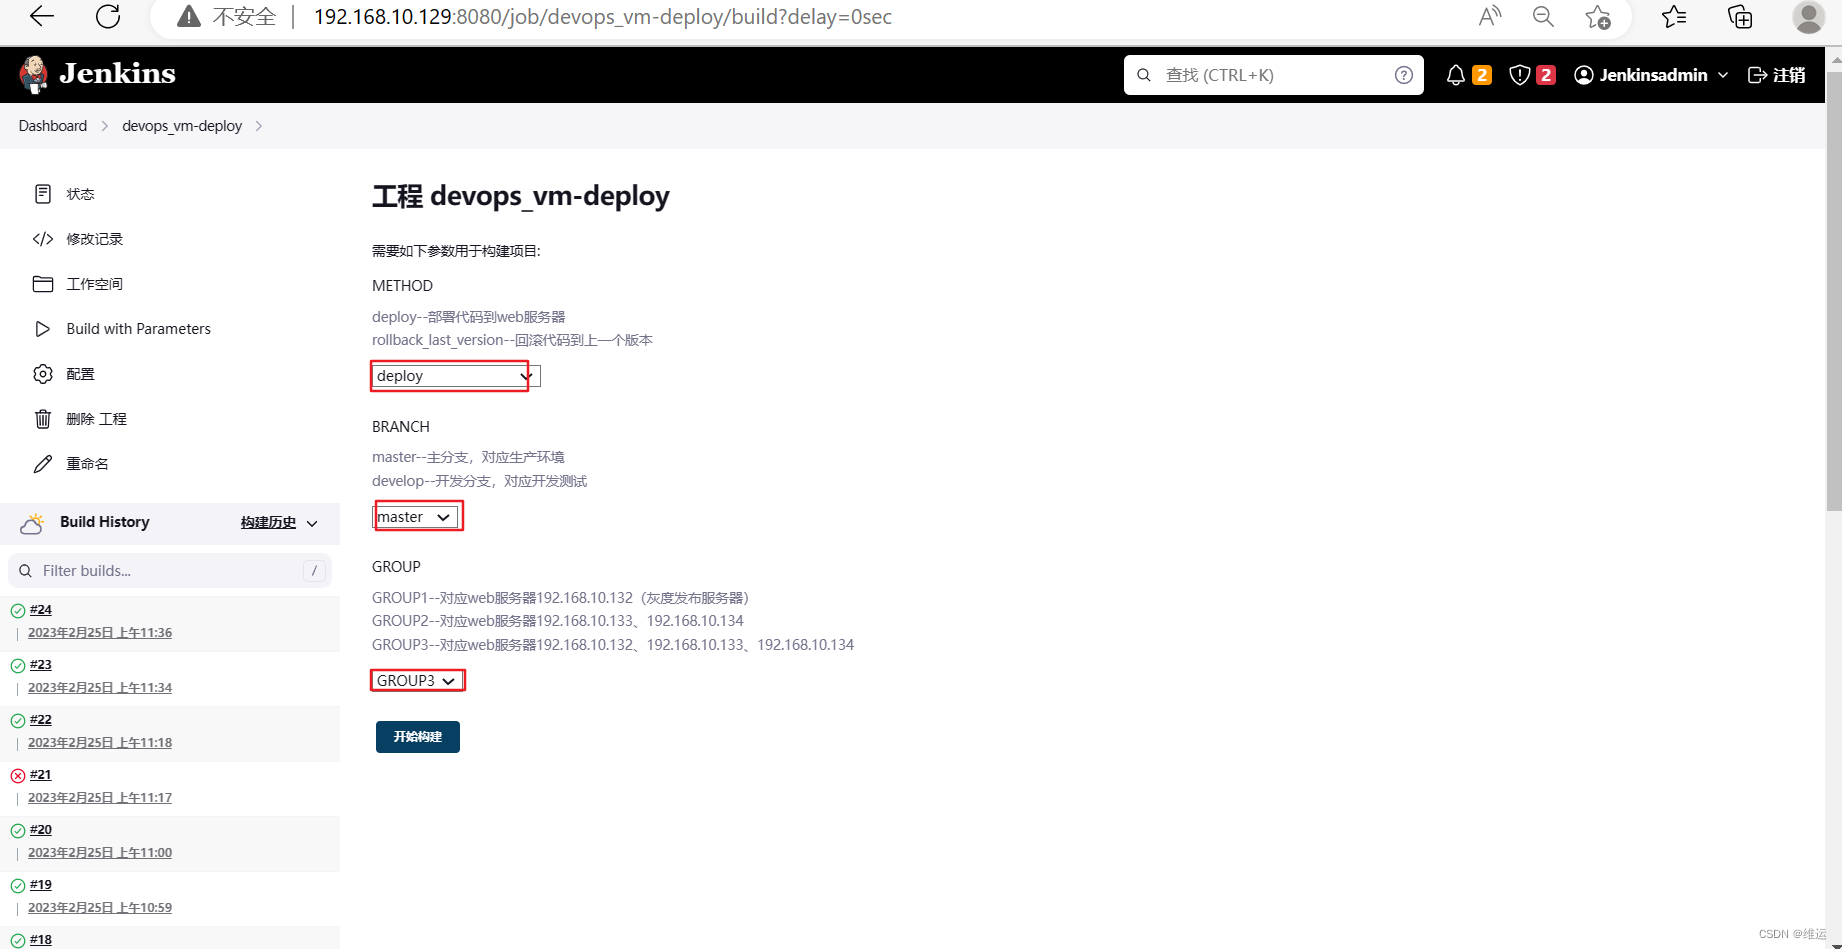Click the browser address bar URL
Screen dimensions: 1842x949
(x=603, y=17)
